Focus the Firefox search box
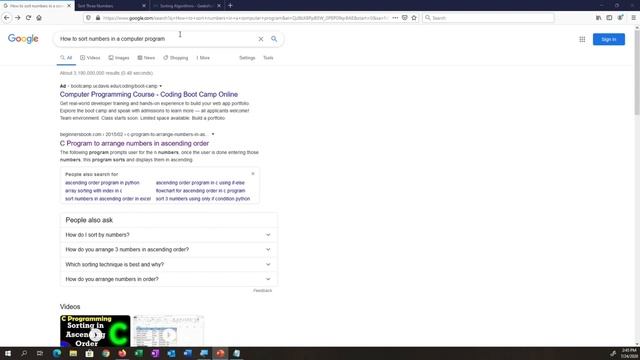The height and width of the screenshot is (360, 640). 488,18
